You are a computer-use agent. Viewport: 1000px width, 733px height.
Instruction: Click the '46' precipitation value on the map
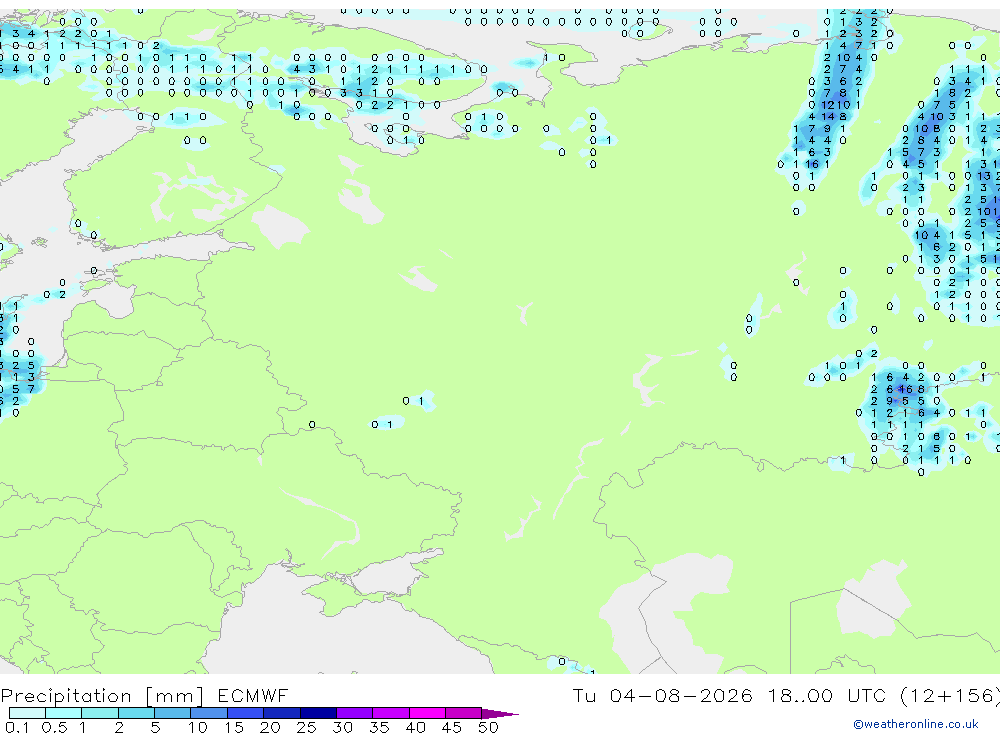pyautogui.click(x=905, y=389)
